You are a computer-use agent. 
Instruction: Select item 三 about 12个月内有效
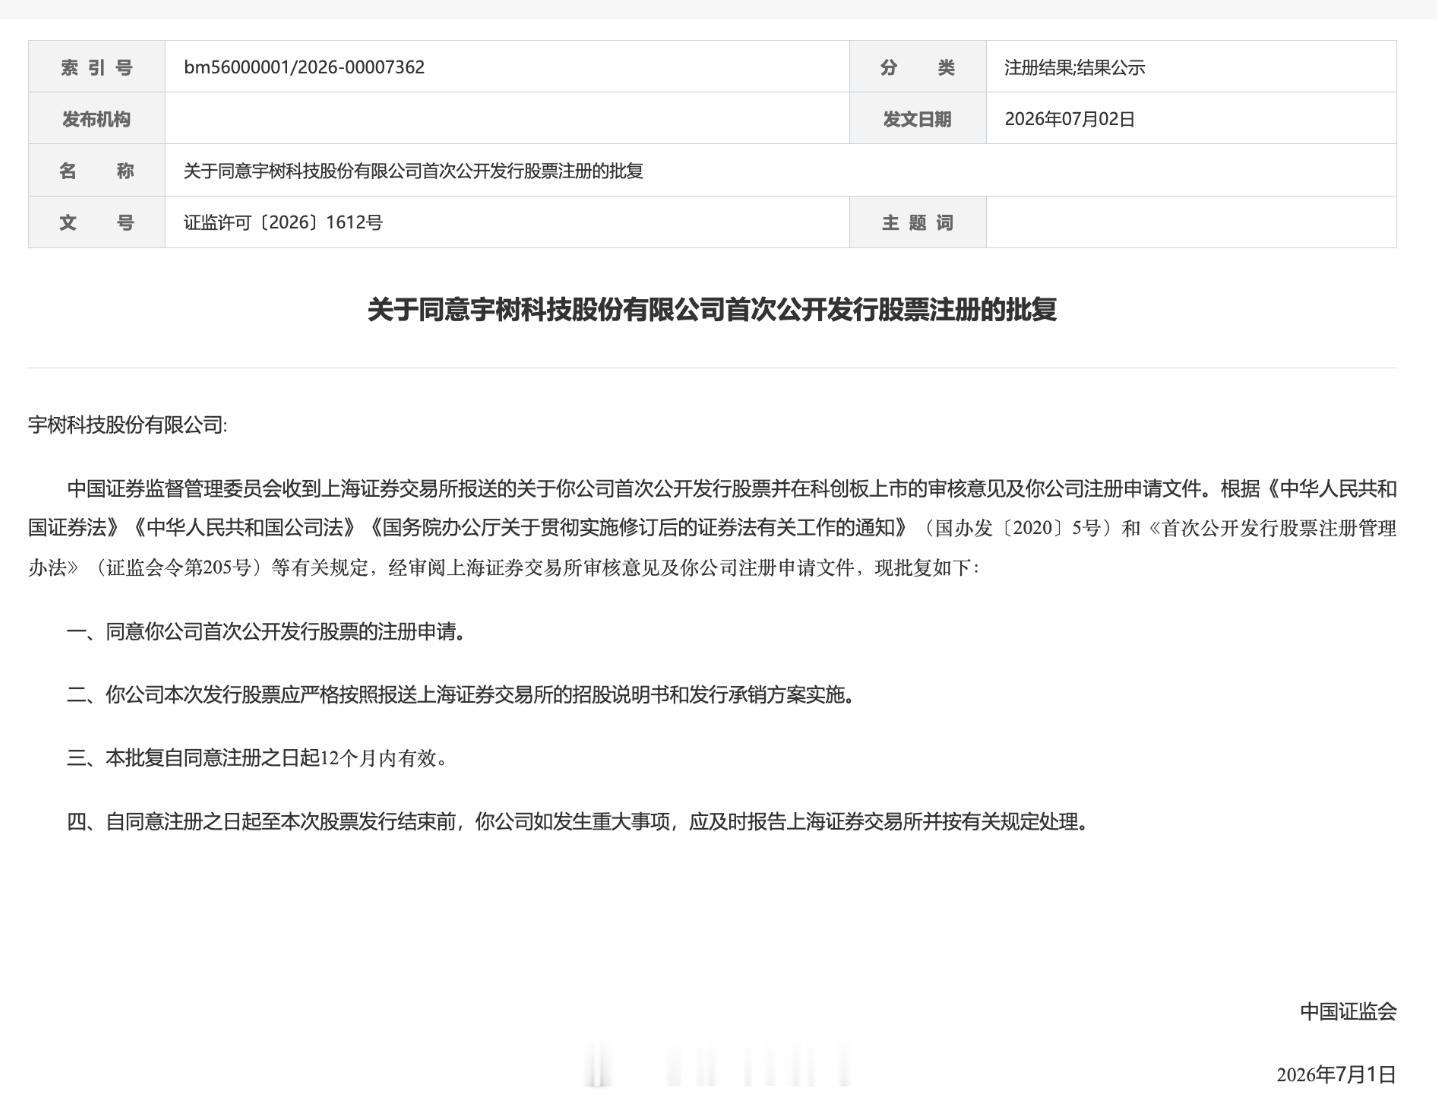tap(257, 758)
